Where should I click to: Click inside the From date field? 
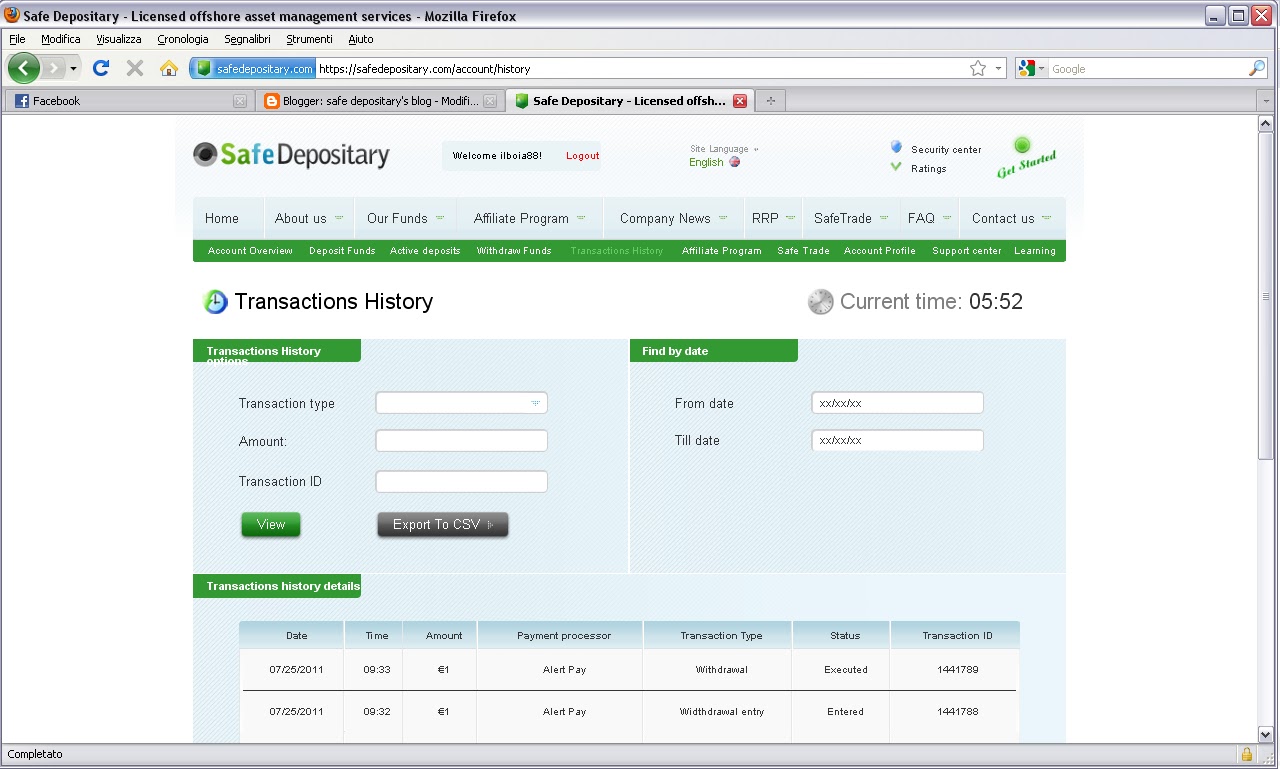[896, 403]
